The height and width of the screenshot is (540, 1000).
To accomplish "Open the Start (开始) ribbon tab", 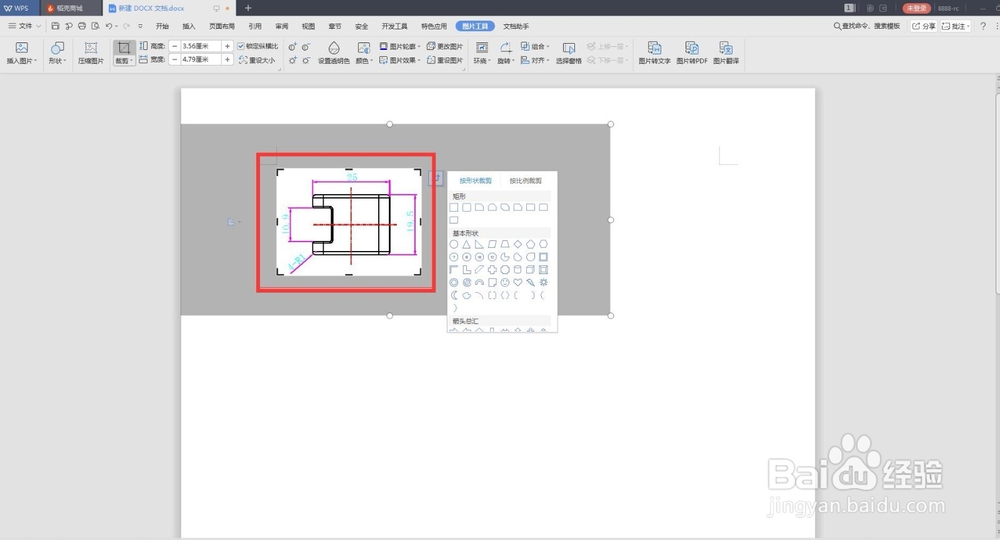I will click(x=163, y=26).
